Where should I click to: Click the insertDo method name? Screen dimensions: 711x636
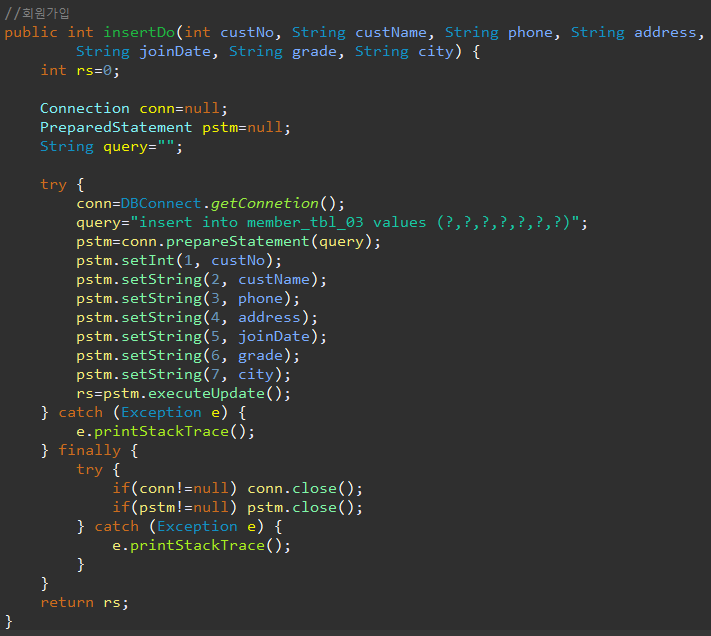139,32
